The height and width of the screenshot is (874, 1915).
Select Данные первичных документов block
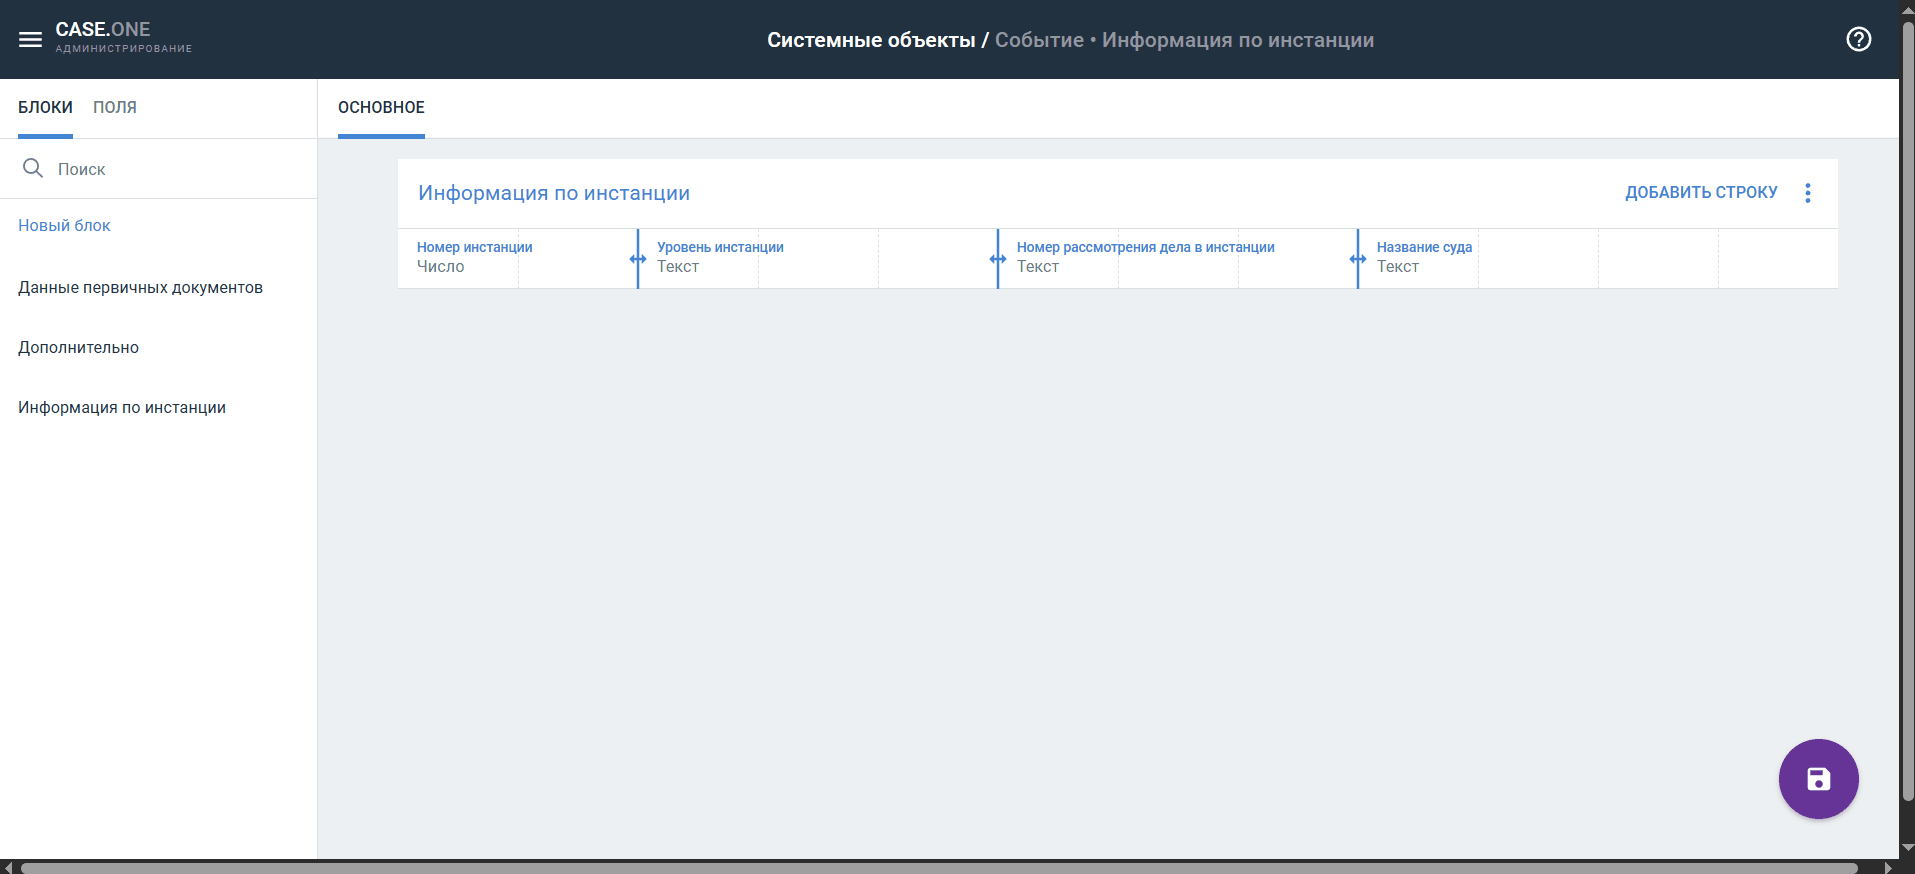click(x=140, y=287)
